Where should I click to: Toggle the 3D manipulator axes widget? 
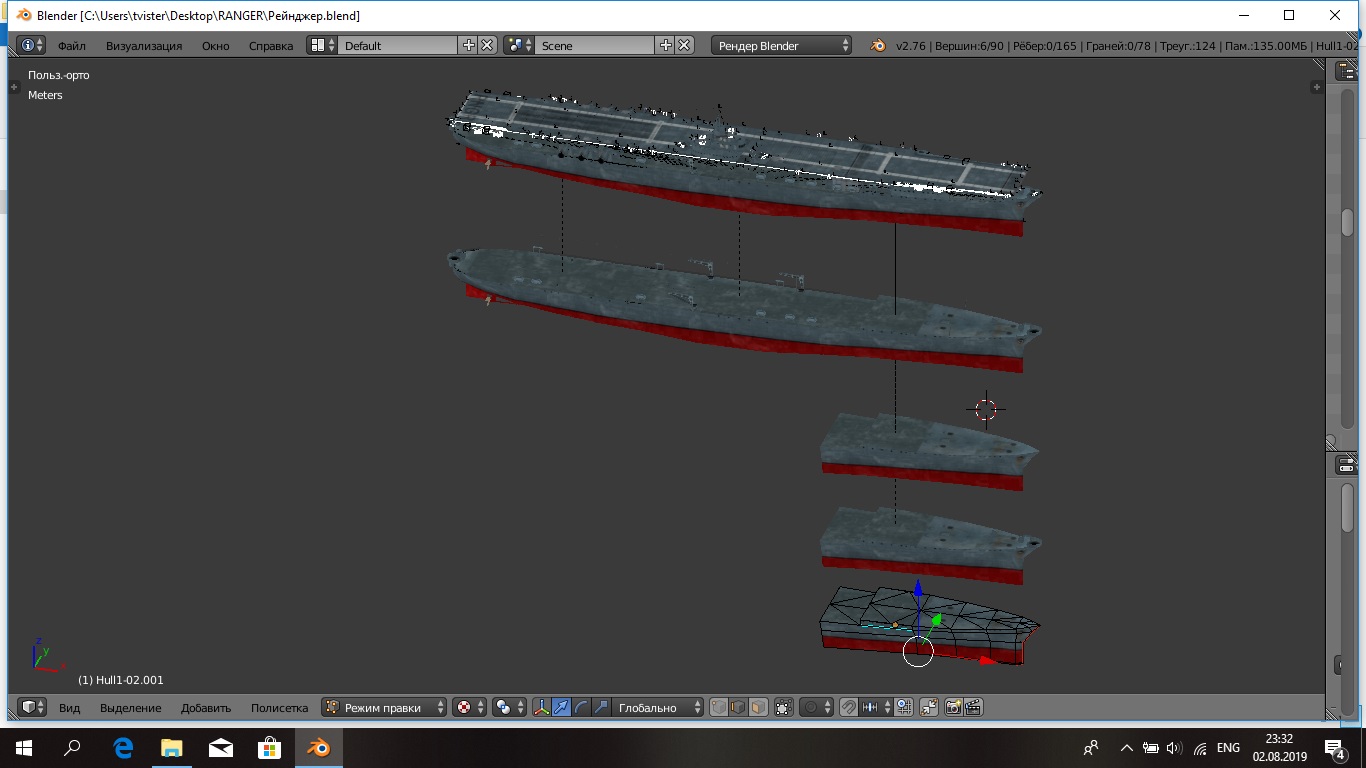[x=542, y=707]
